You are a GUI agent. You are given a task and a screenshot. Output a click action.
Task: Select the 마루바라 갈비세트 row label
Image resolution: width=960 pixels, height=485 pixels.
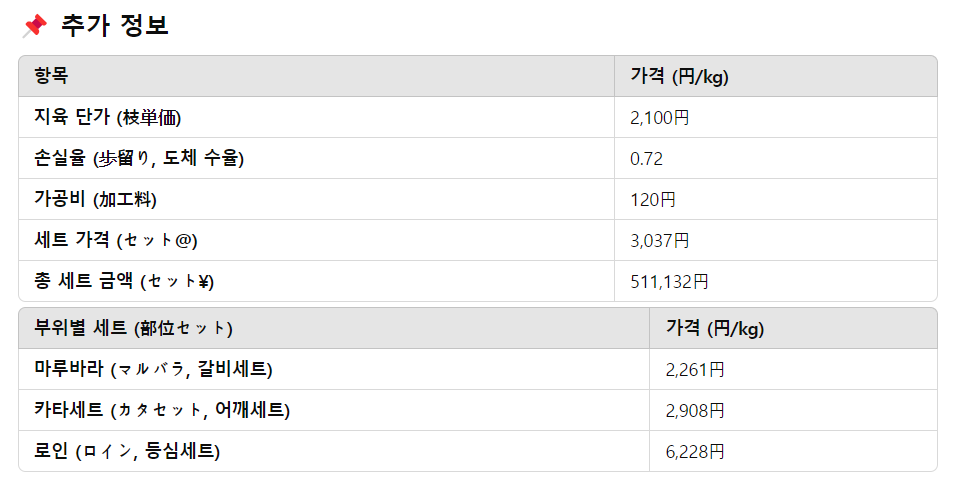click(153, 369)
